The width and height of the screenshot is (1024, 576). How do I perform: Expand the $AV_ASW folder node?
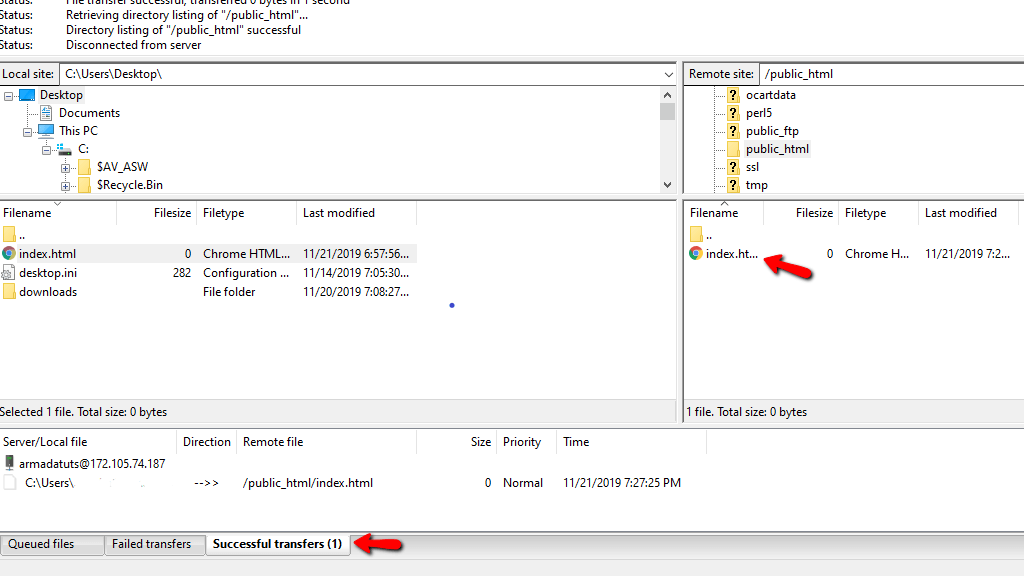(x=65, y=168)
